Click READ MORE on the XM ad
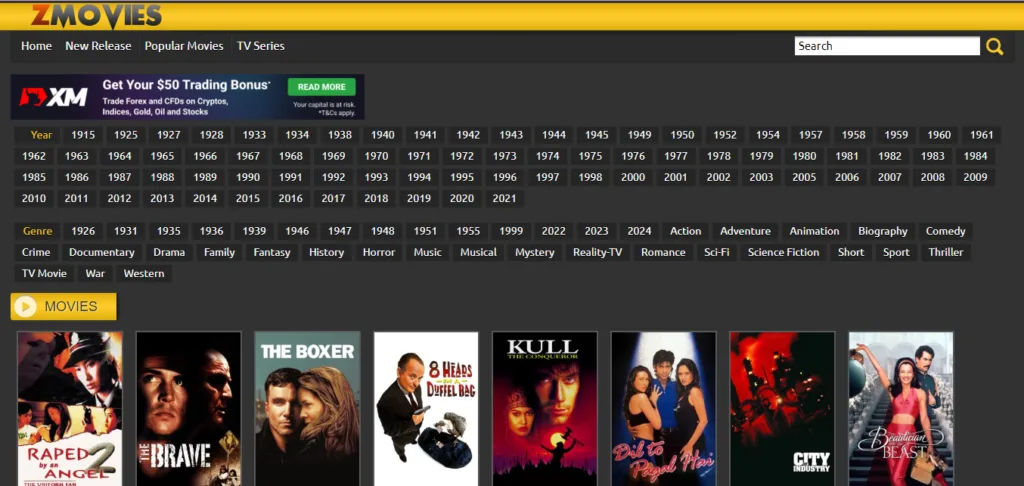Viewport: 1024px width, 486px height. point(321,87)
